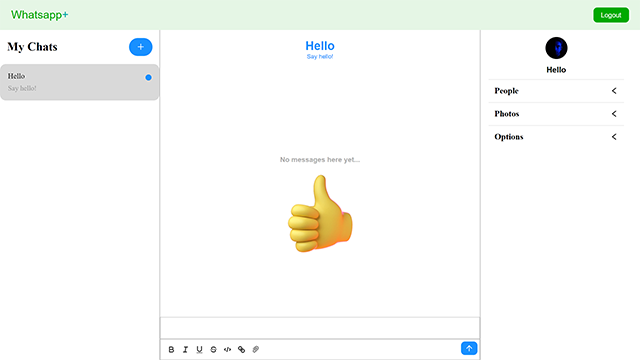Apply underline formatting
Screen dimensions: 640x360
point(199,349)
